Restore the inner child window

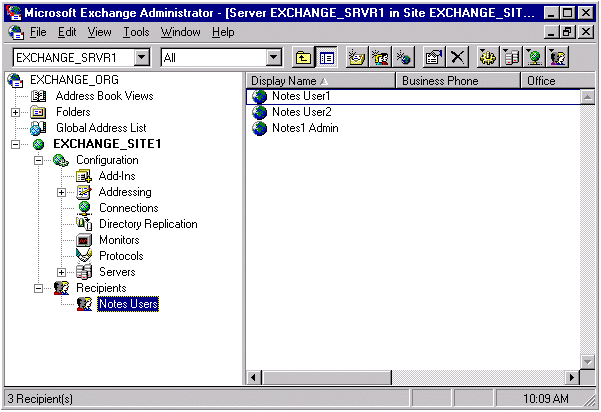pos(567,32)
